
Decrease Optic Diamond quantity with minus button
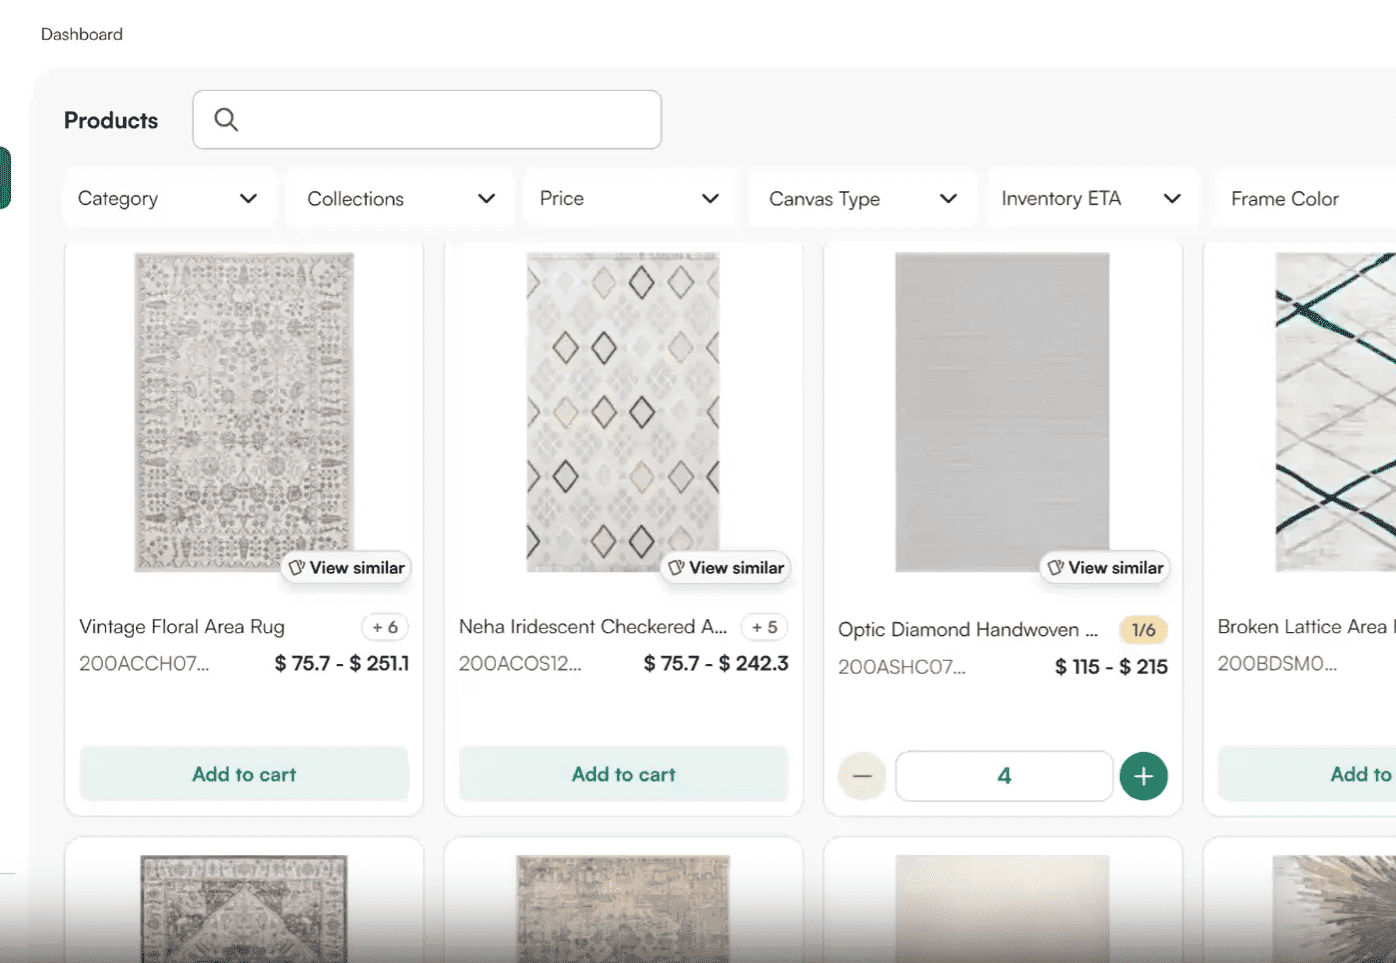(862, 776)
